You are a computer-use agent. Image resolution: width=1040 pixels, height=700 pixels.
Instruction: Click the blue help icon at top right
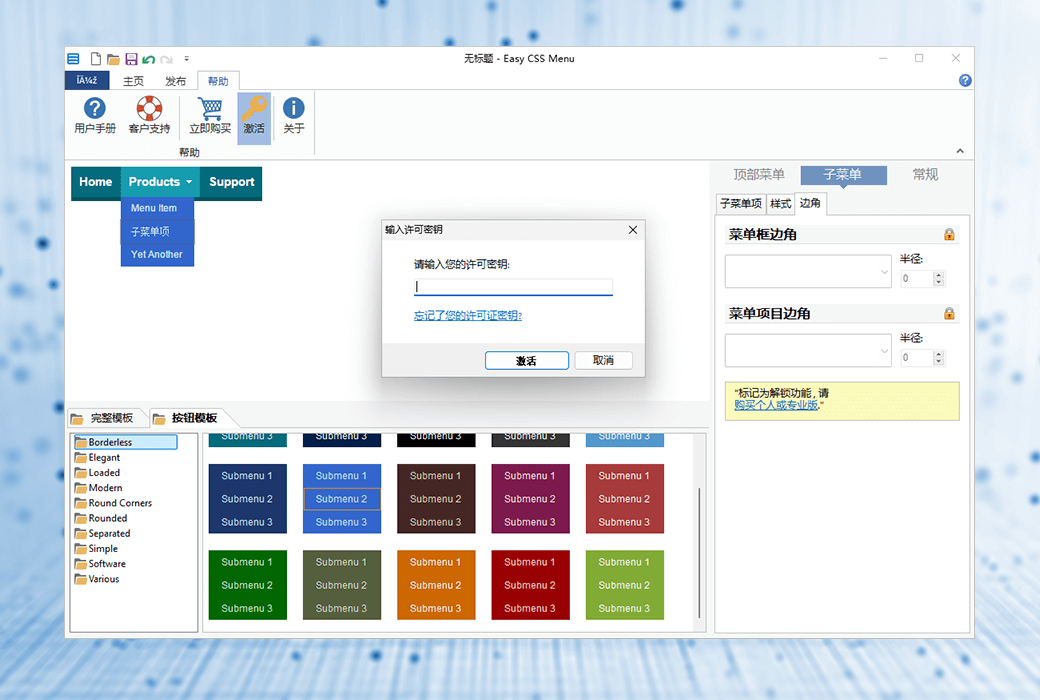(x=965, y=80)
